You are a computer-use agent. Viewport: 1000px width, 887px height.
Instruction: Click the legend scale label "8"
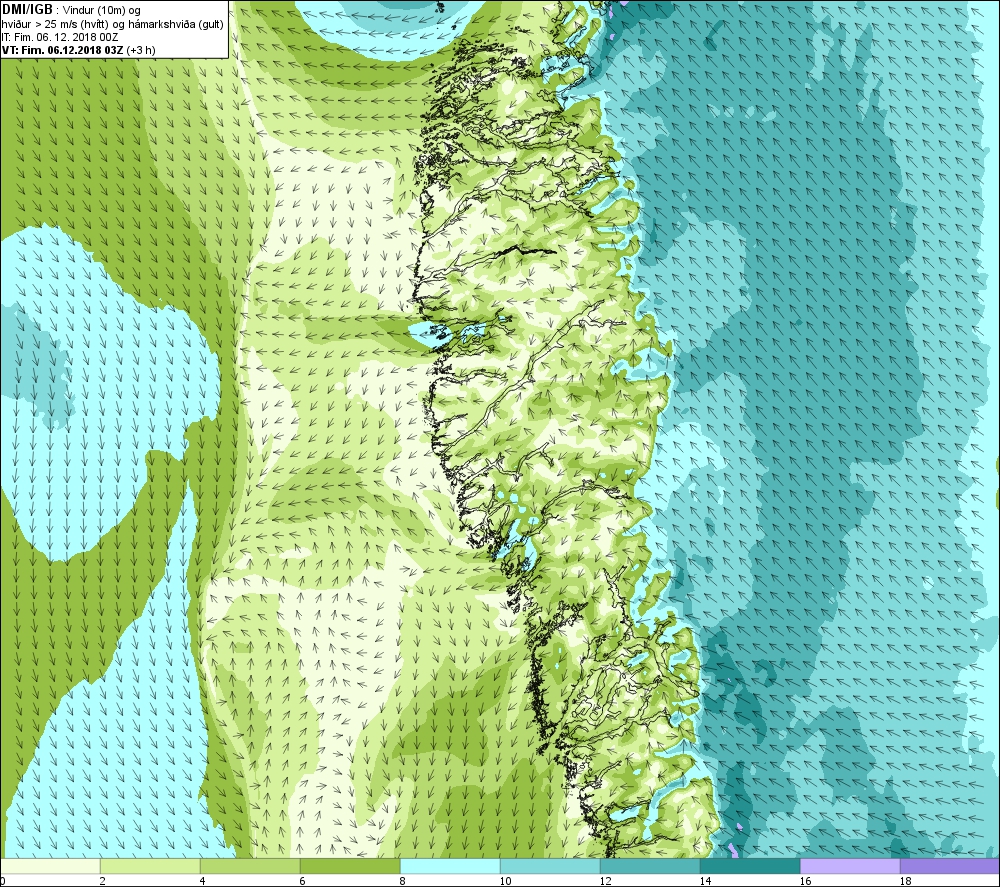pos(402,881)
